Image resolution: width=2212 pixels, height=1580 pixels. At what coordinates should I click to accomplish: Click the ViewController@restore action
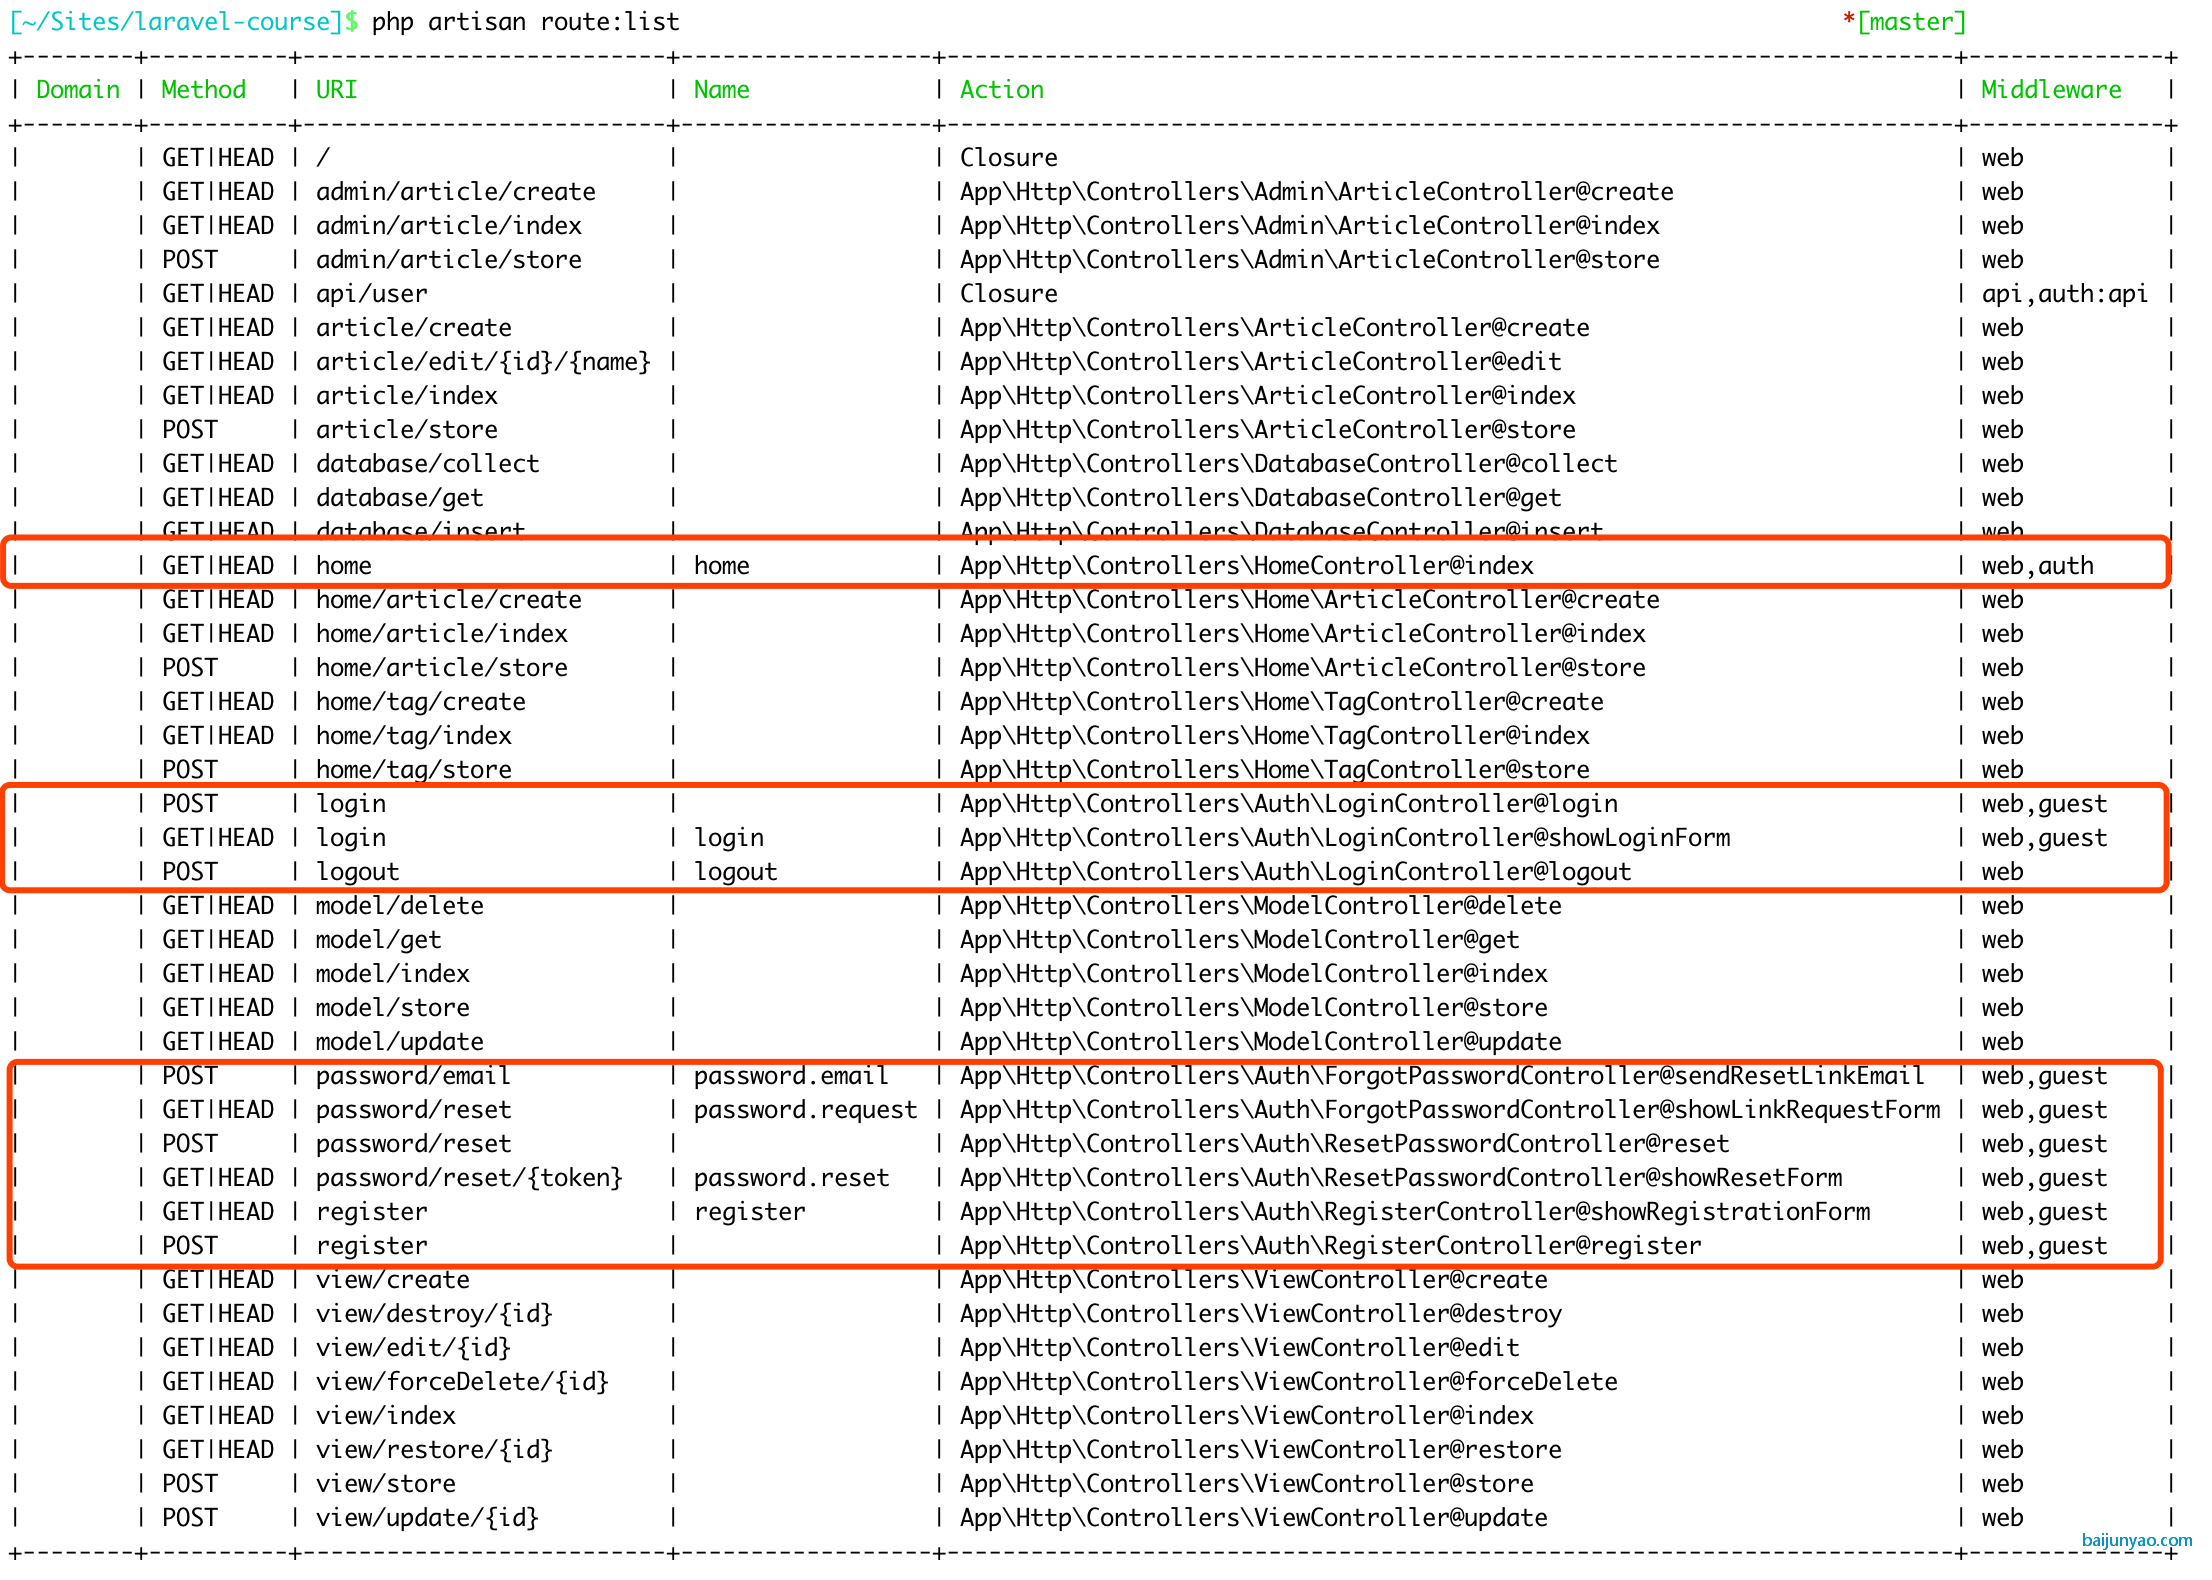coord(1260,1450)
